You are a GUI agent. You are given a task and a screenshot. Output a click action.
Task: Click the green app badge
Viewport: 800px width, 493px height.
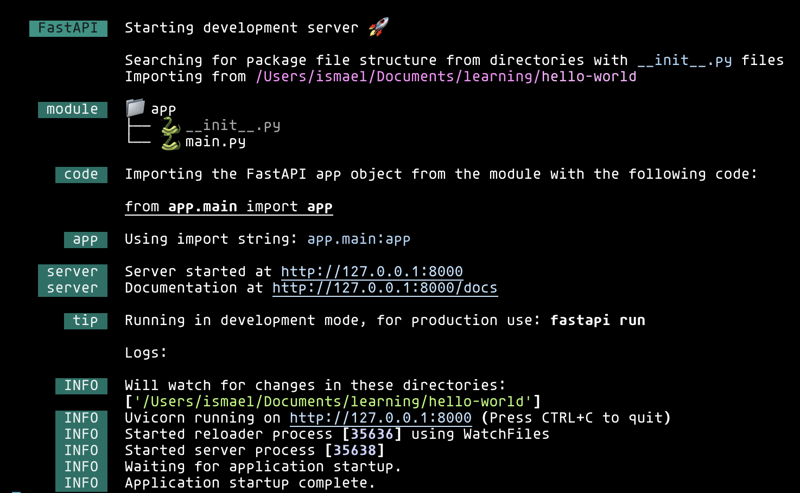point(85,240)
